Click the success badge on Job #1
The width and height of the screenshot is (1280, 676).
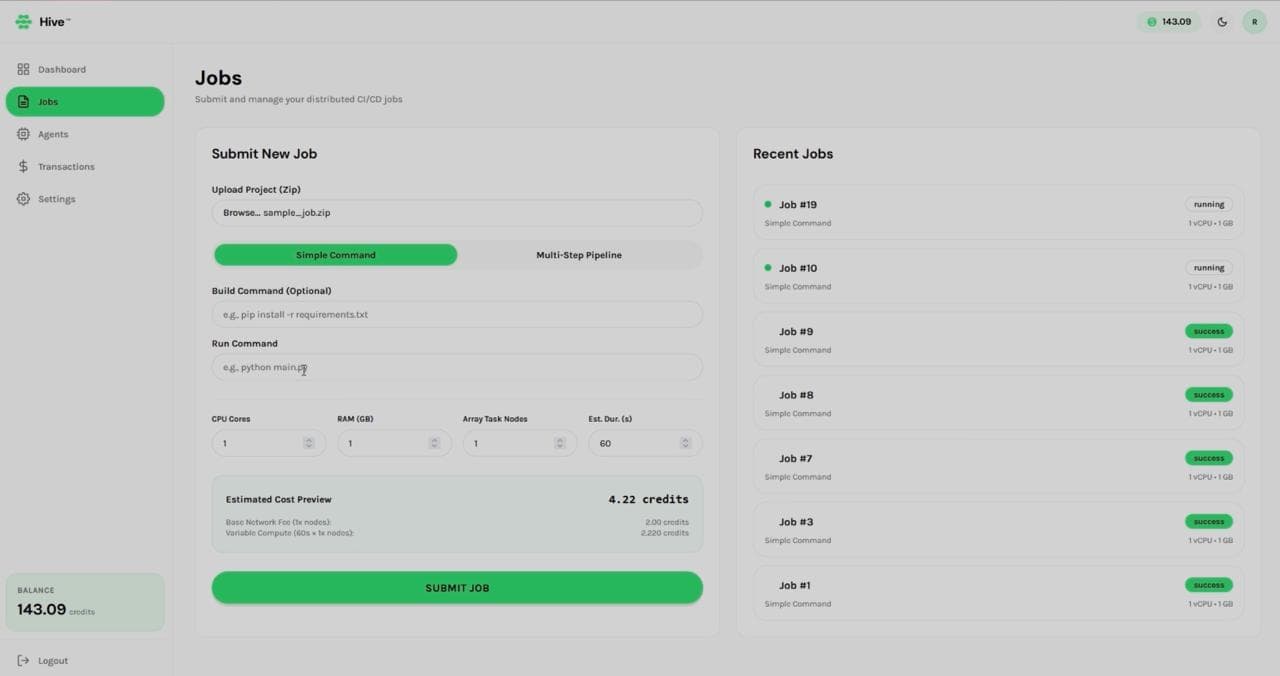[x=1208, y=585]
